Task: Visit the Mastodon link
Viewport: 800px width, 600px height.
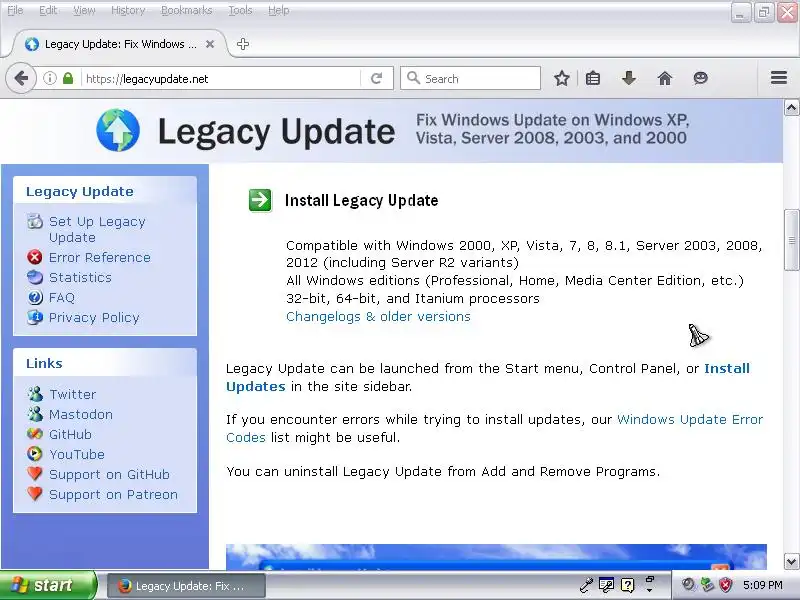Action: click(81, 414)
